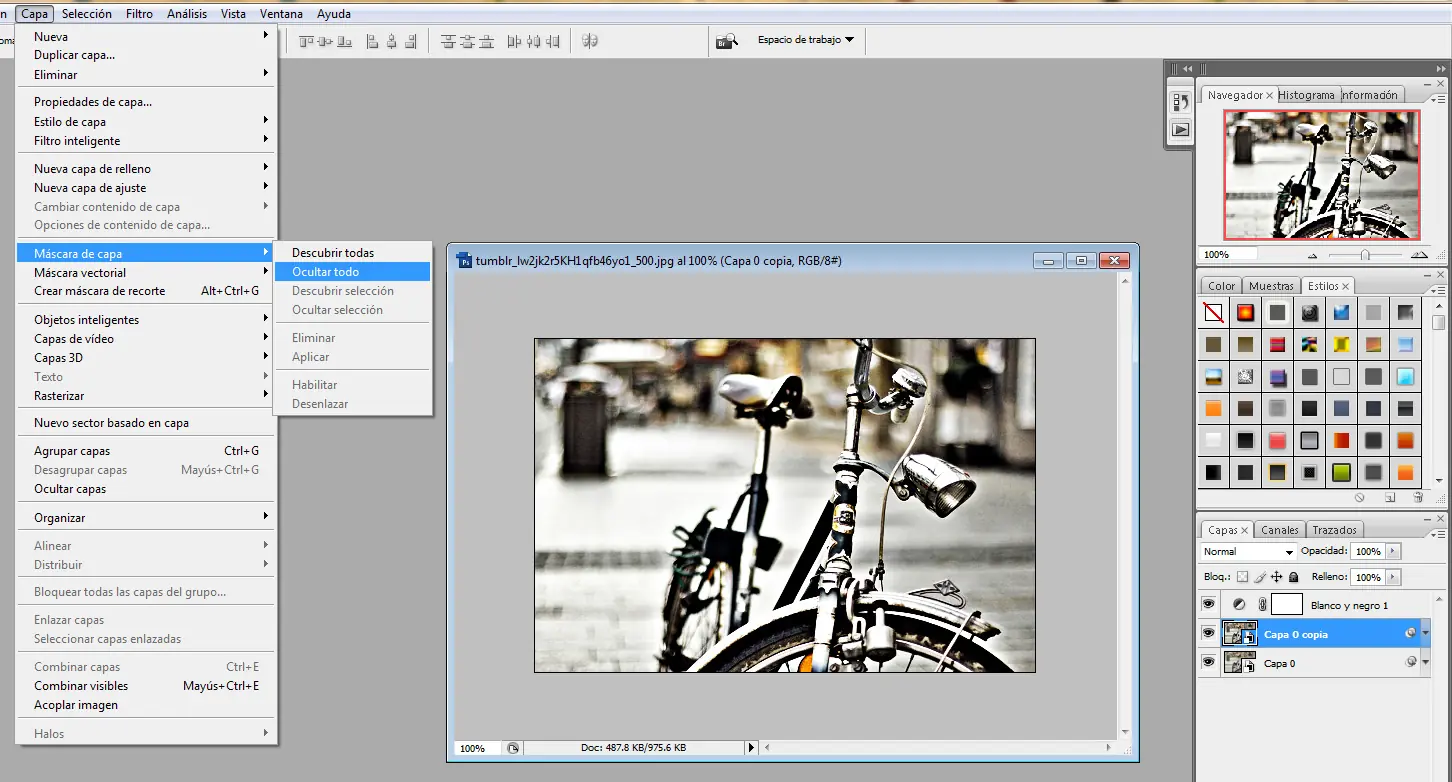Click the distribute left edges icon
The height and width of the screenshot is (782, 1452).
click(x=514, y=41)
